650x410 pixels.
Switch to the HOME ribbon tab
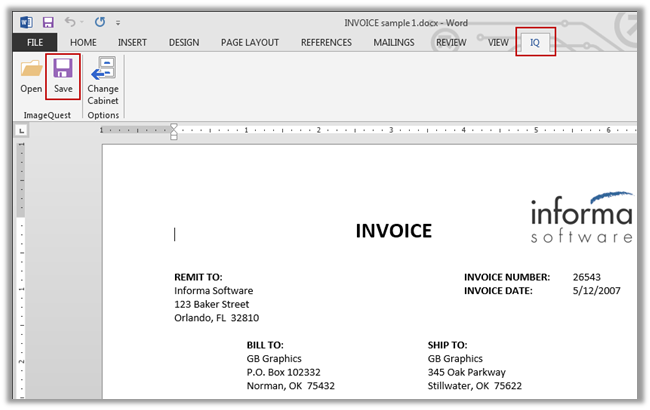coord(83,43)
